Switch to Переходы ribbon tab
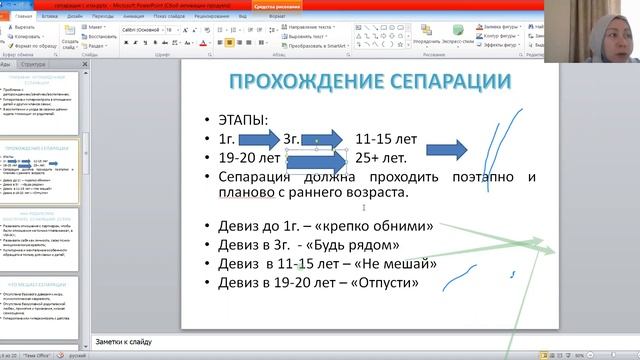The height and width of the screenshot is (360, 640). pos(102,16)
